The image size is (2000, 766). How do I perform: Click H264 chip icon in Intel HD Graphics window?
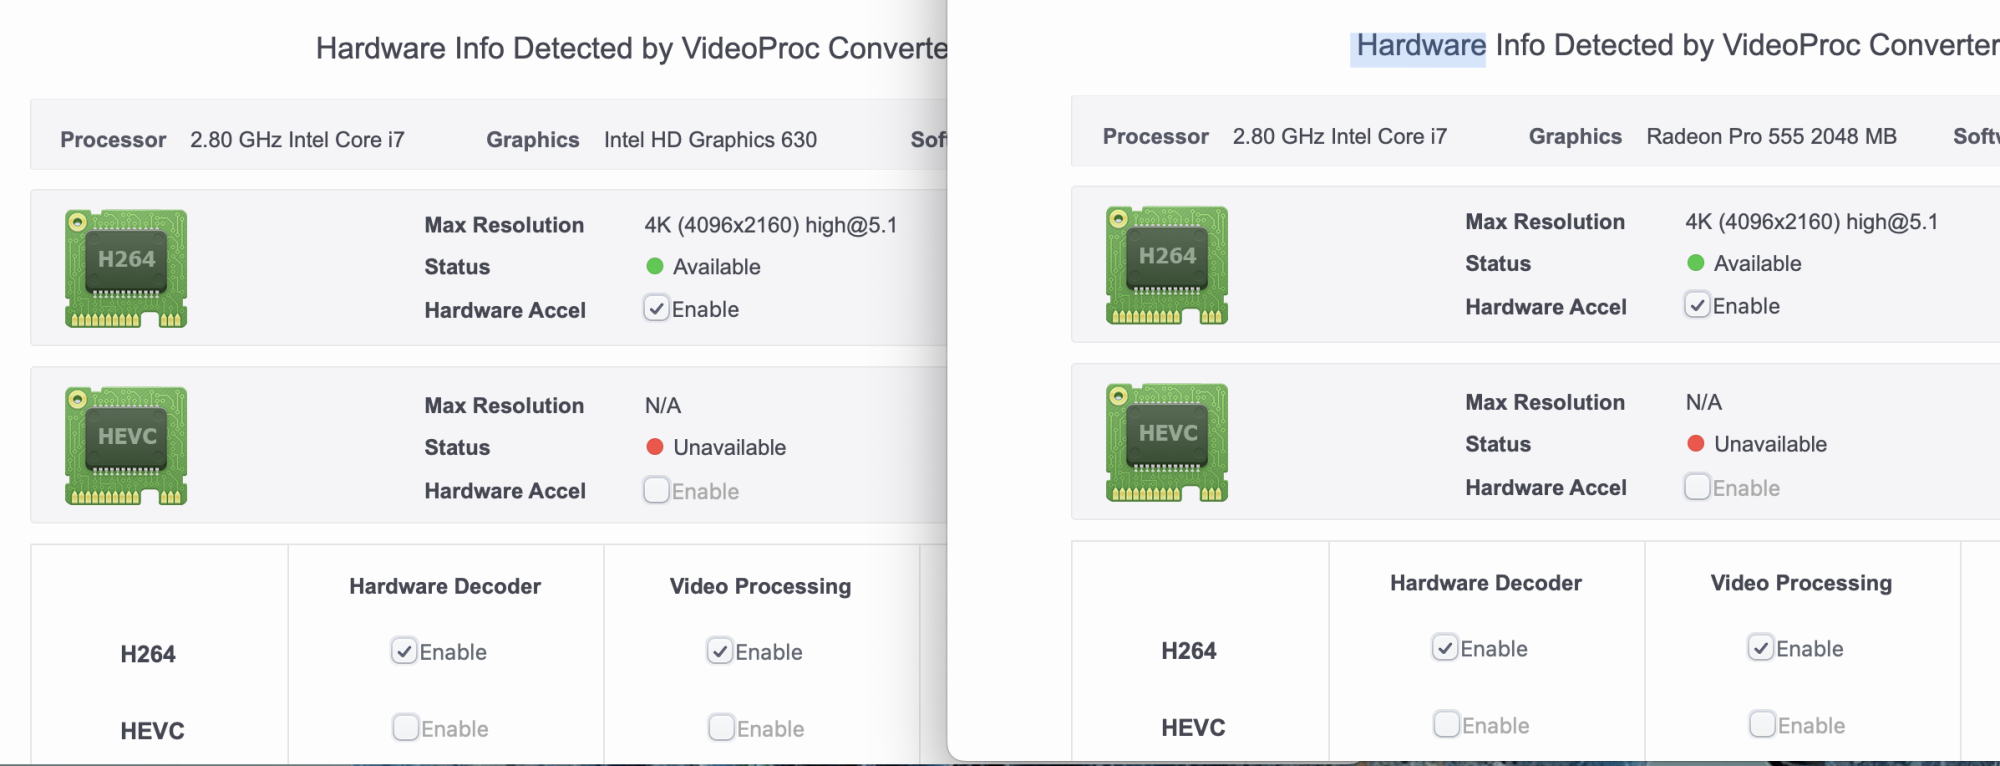[x=126, y=268]
